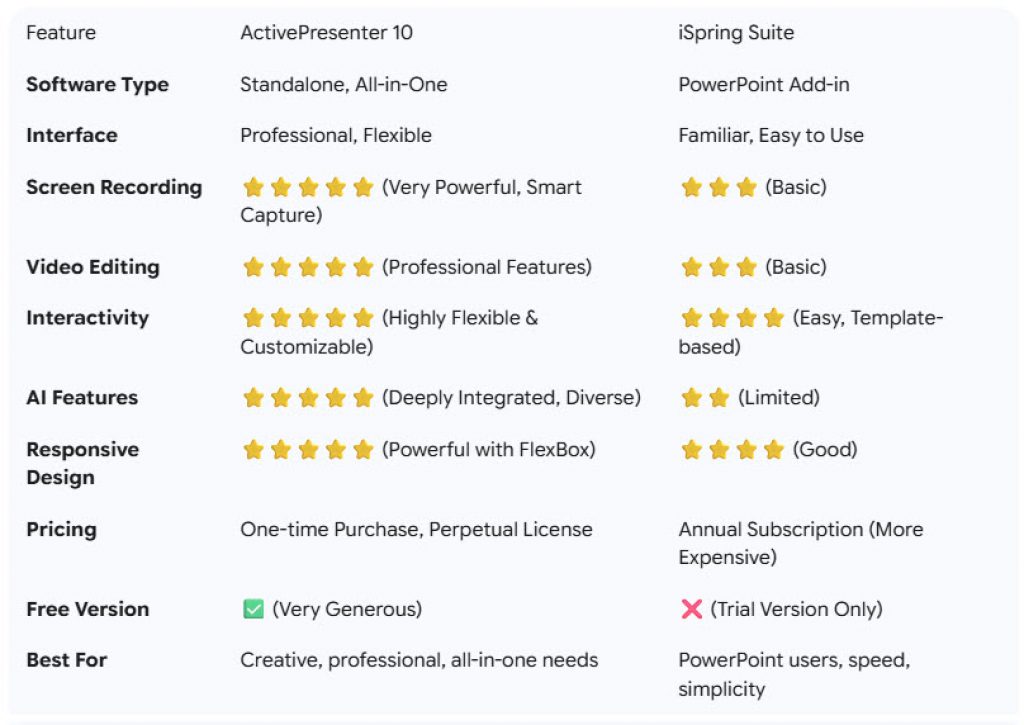Click the iSpring Suite column header
Screen dimensions: 1024x725
736,32
